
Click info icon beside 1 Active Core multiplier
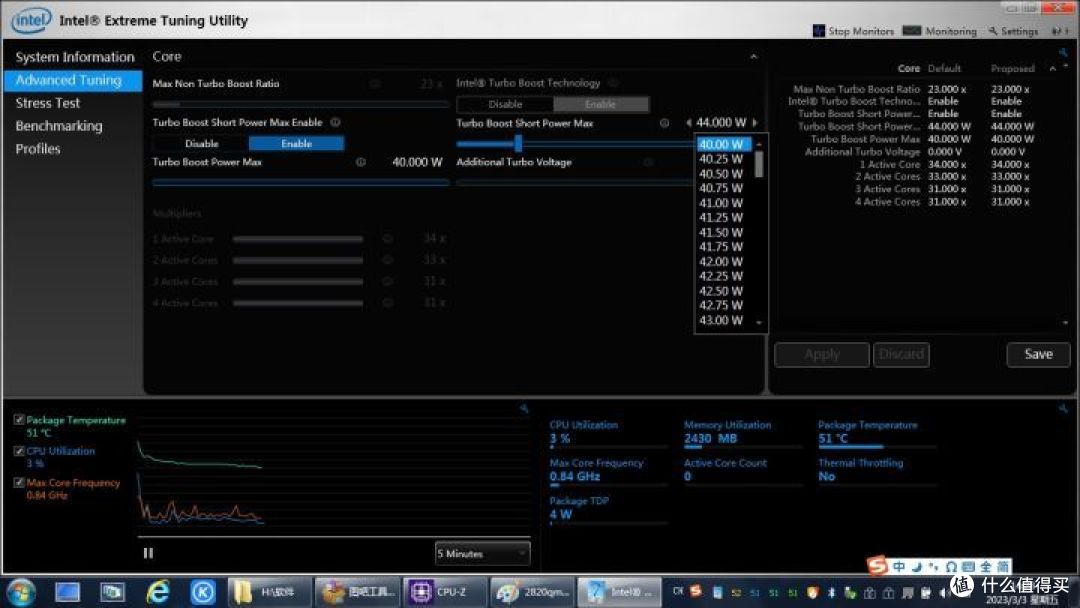(388, 238)
